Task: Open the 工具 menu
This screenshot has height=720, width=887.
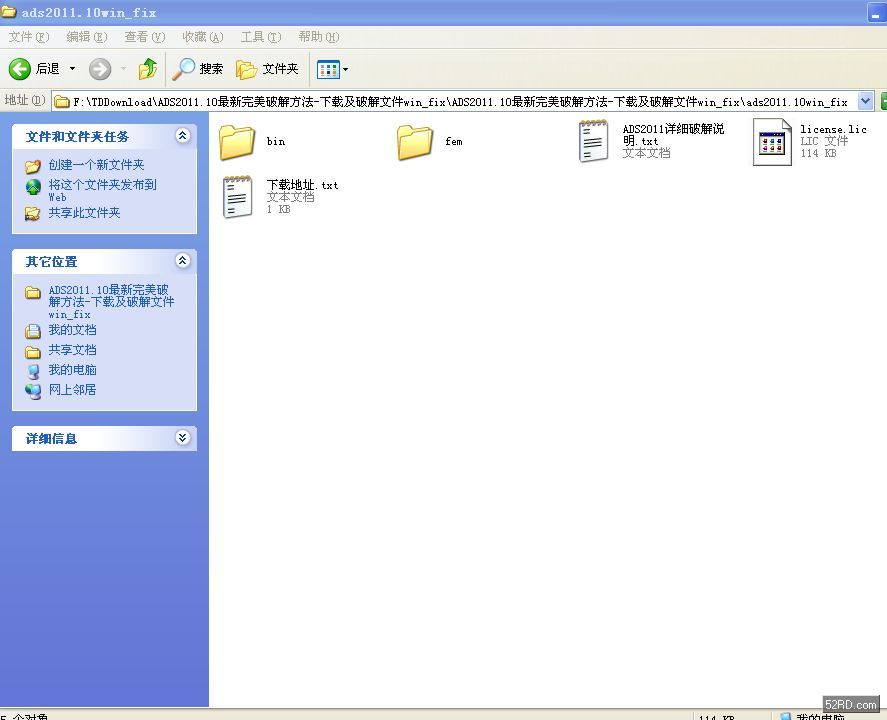Action: 260,37
